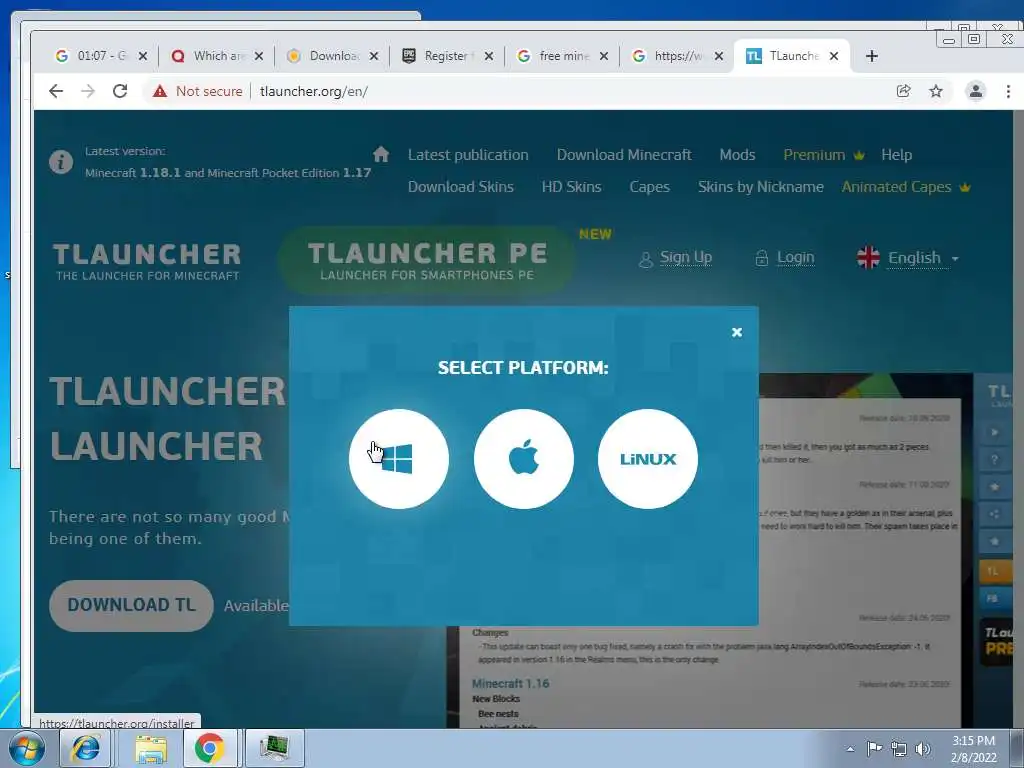Image resolution: width=1024 pixels, height=768 pixels.
Task: Click the site home icon
Action: point(381,154)
